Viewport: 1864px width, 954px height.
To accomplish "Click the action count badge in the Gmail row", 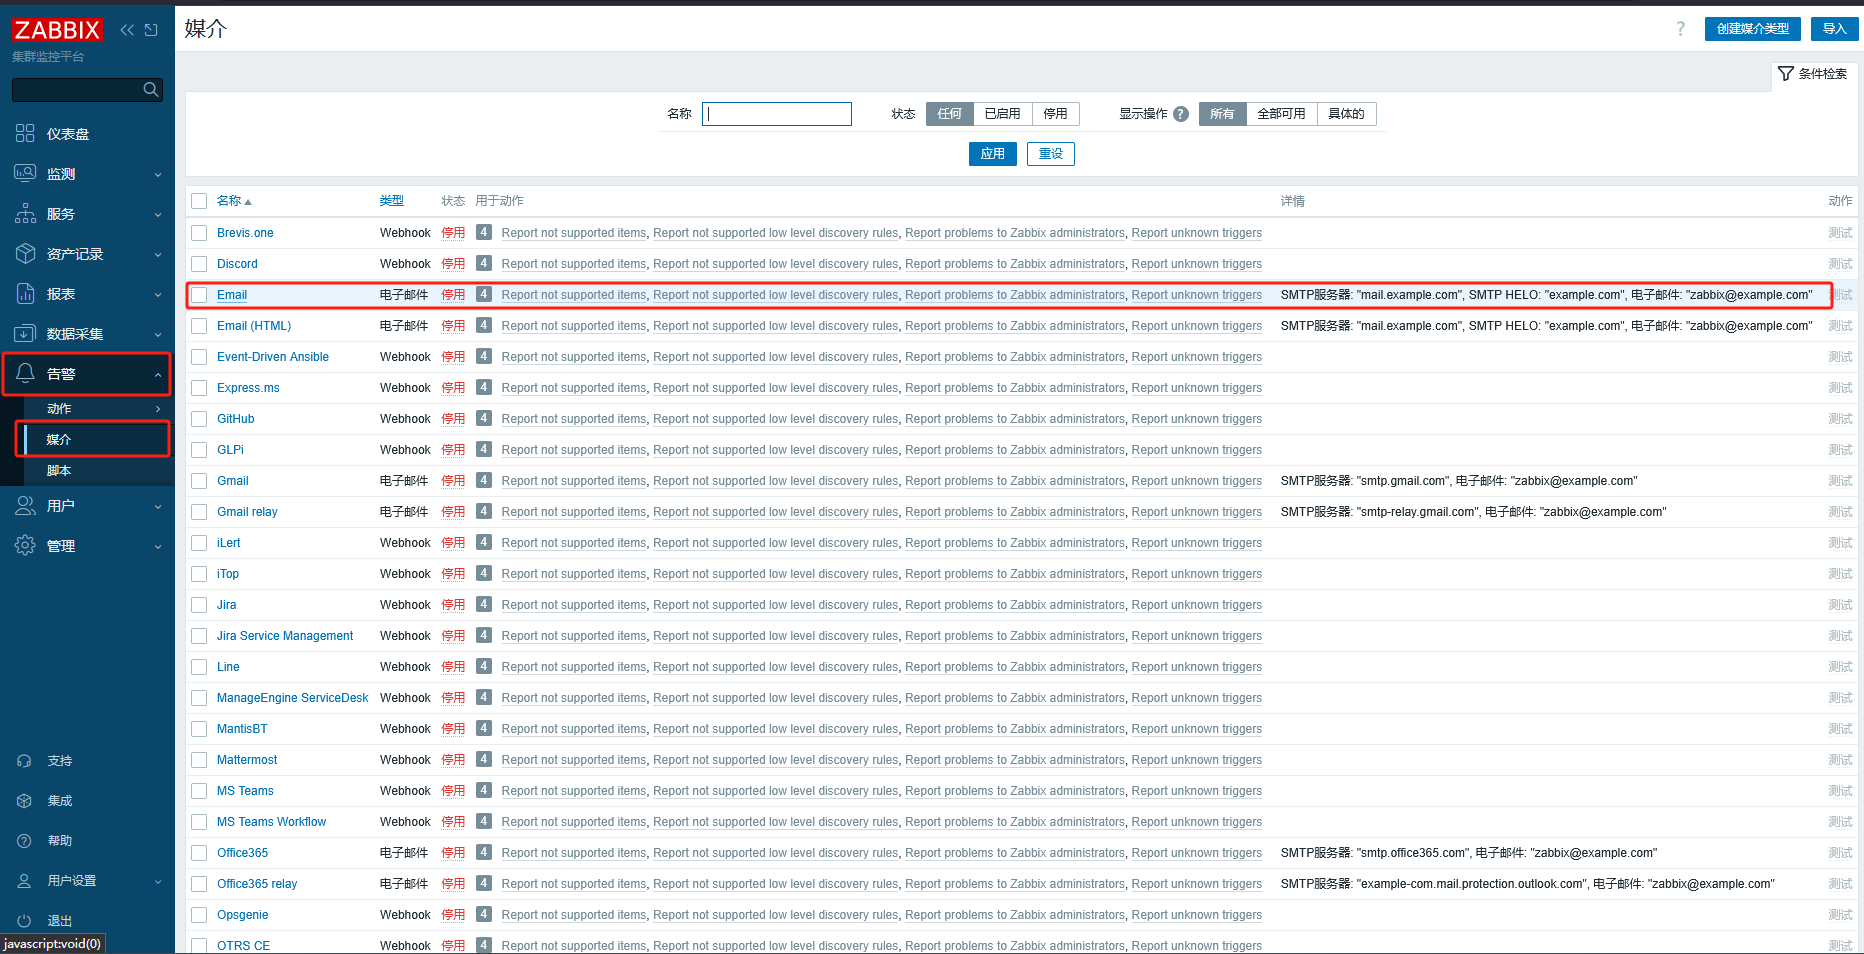I will 484,480.
